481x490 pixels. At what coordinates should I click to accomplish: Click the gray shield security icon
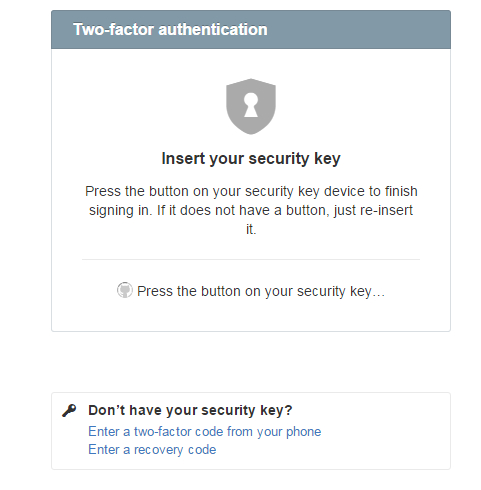click(251, 106)
